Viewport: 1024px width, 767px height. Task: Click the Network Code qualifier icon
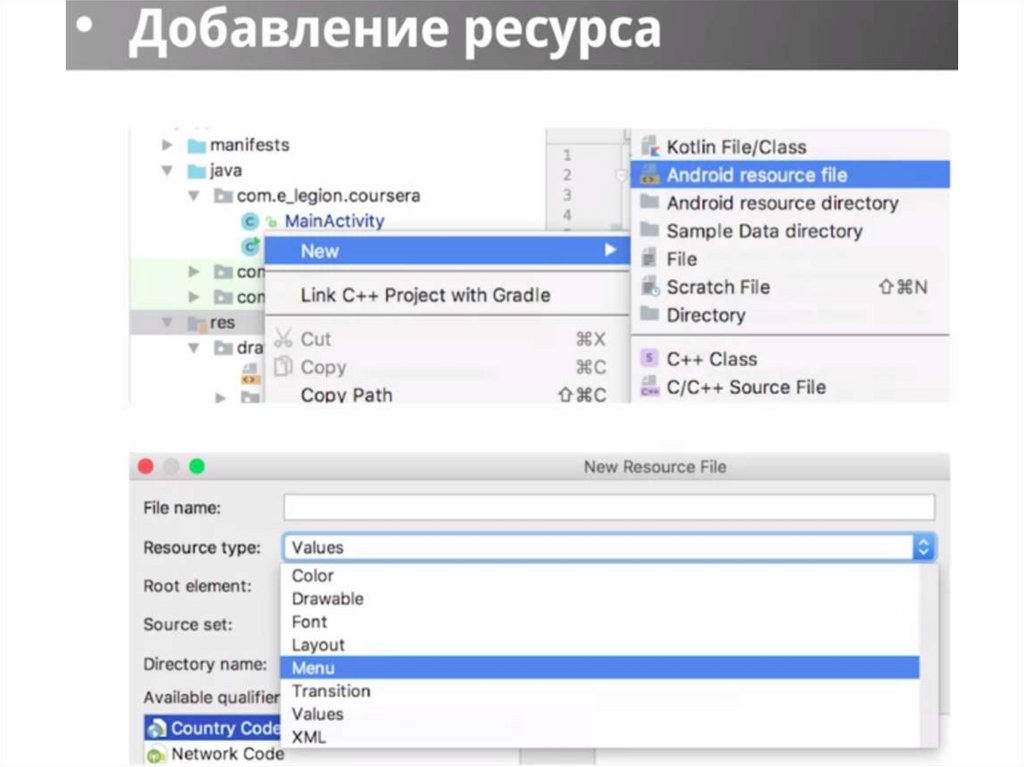point(157,754)
